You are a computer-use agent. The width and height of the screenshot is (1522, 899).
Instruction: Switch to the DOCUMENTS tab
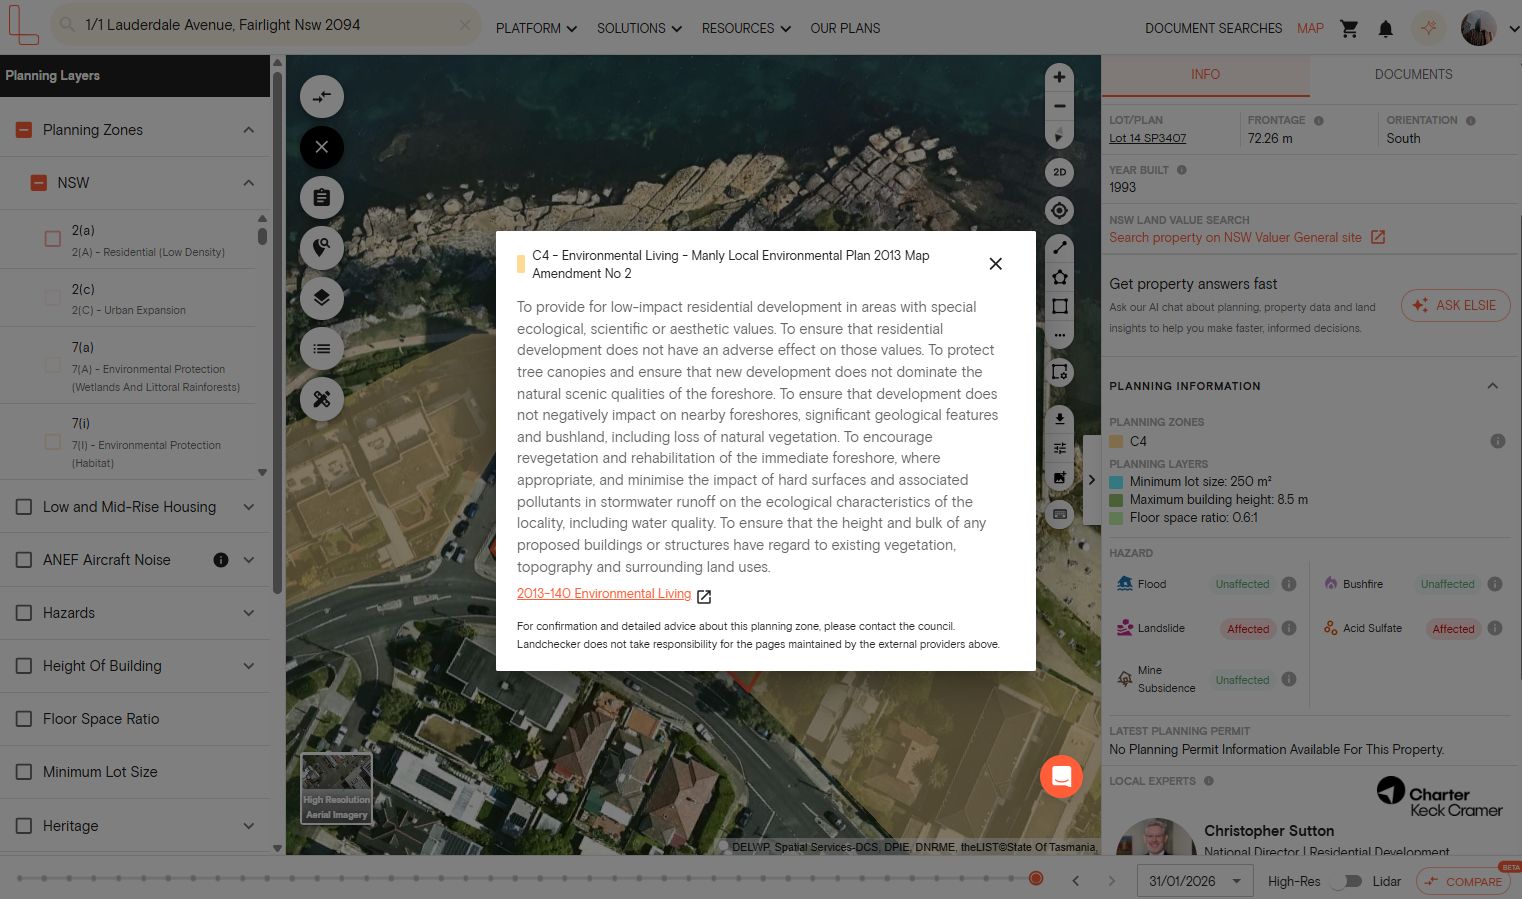1413,75
